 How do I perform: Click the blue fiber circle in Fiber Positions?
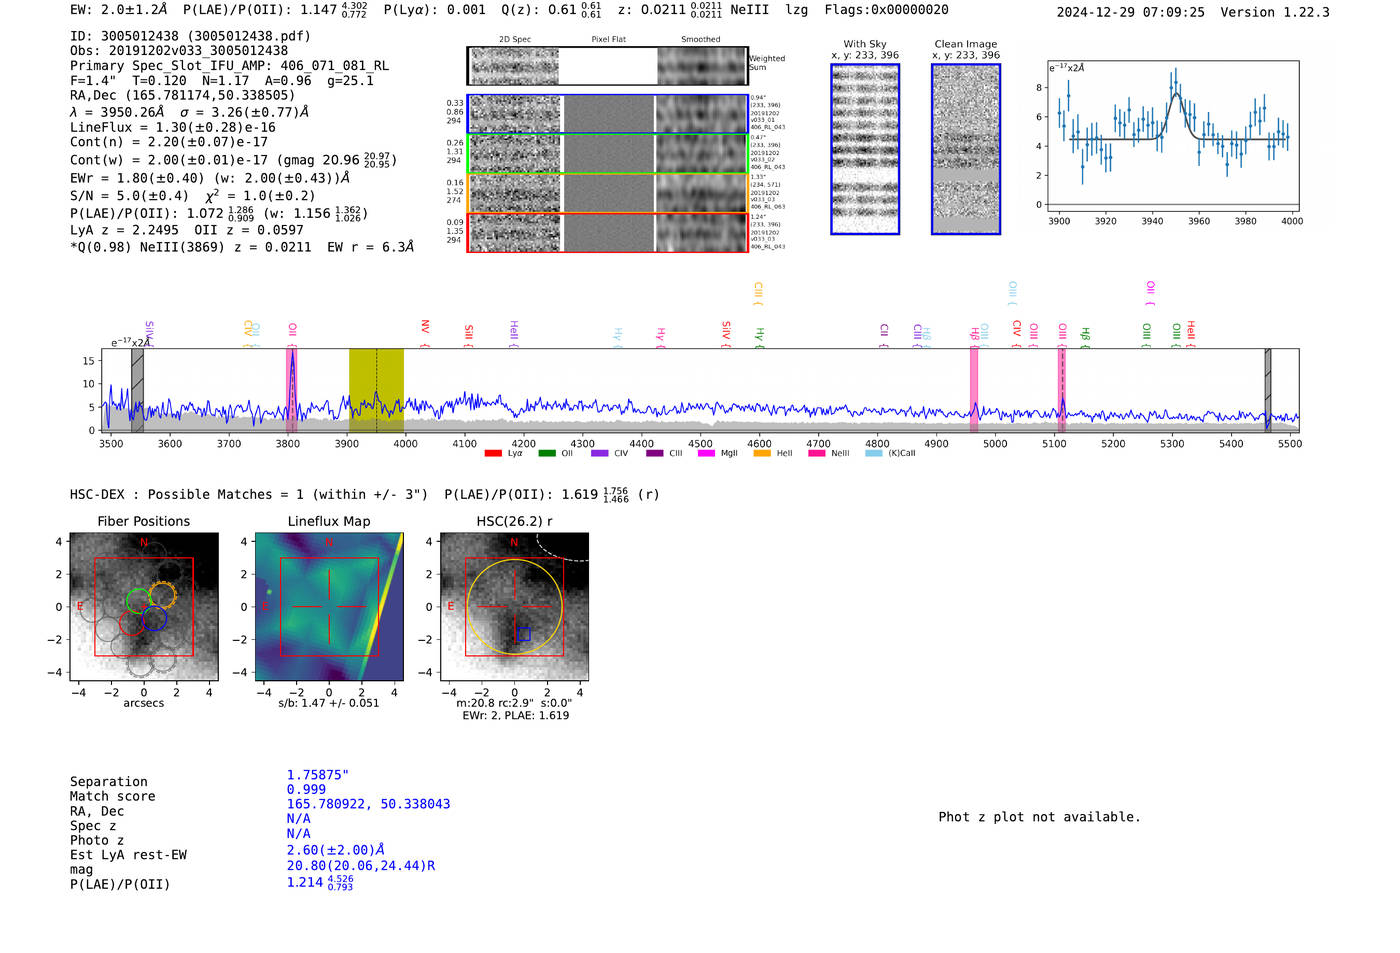154,619
